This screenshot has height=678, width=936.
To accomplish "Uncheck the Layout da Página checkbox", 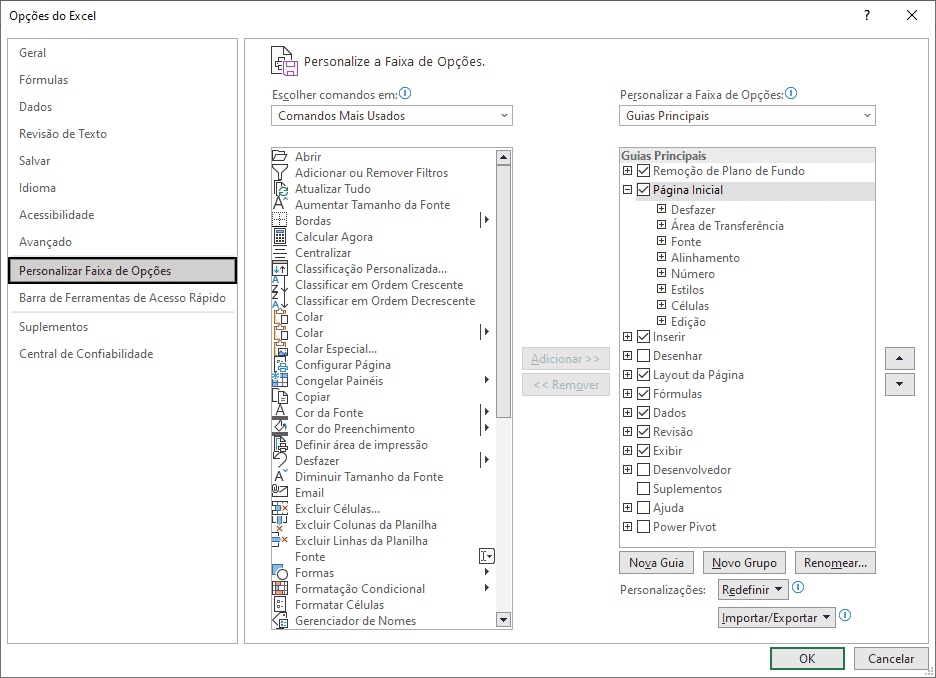I will pos(644,375).
